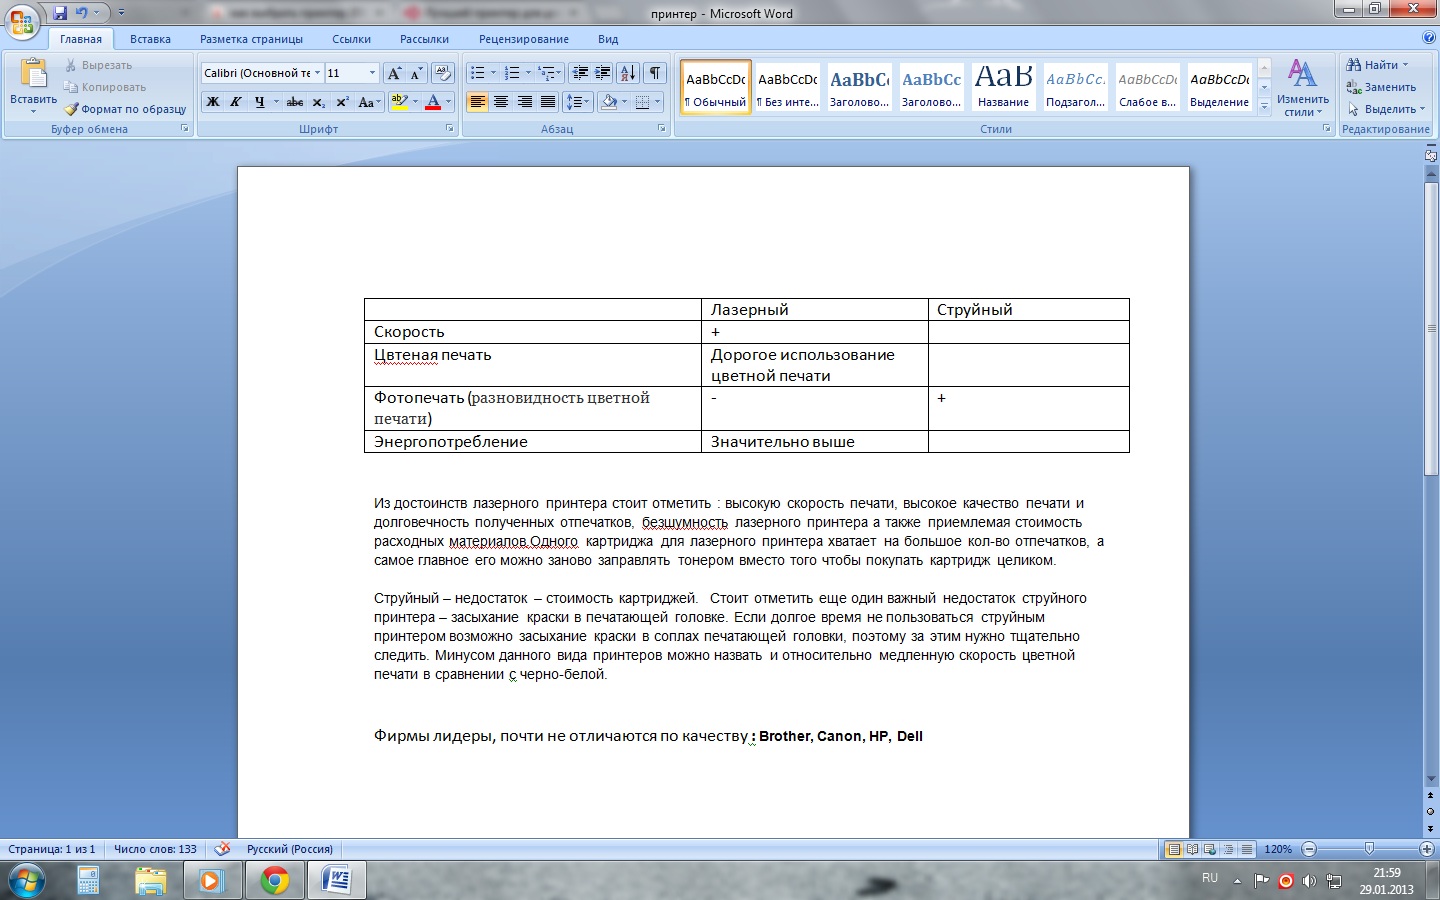The height and width of the screenshot is (900, 1440).
Task: Toggle strikethrough formatting
Action: pos(294,102)
